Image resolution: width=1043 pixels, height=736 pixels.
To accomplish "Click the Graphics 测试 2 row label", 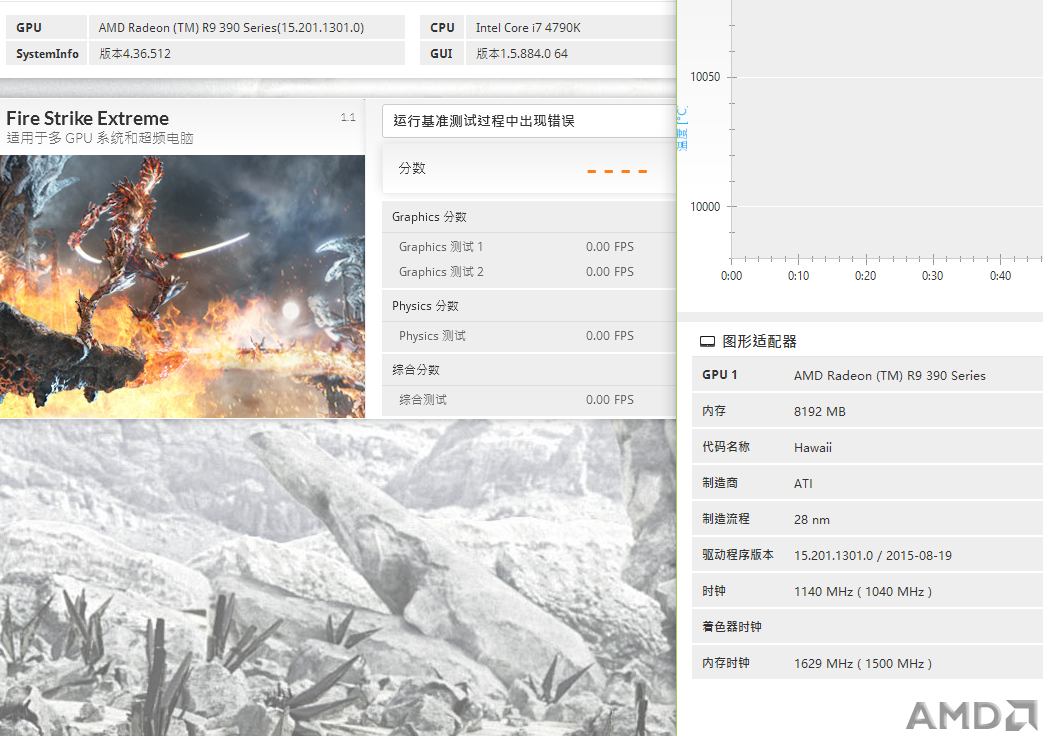I will [x=441, y=272].
